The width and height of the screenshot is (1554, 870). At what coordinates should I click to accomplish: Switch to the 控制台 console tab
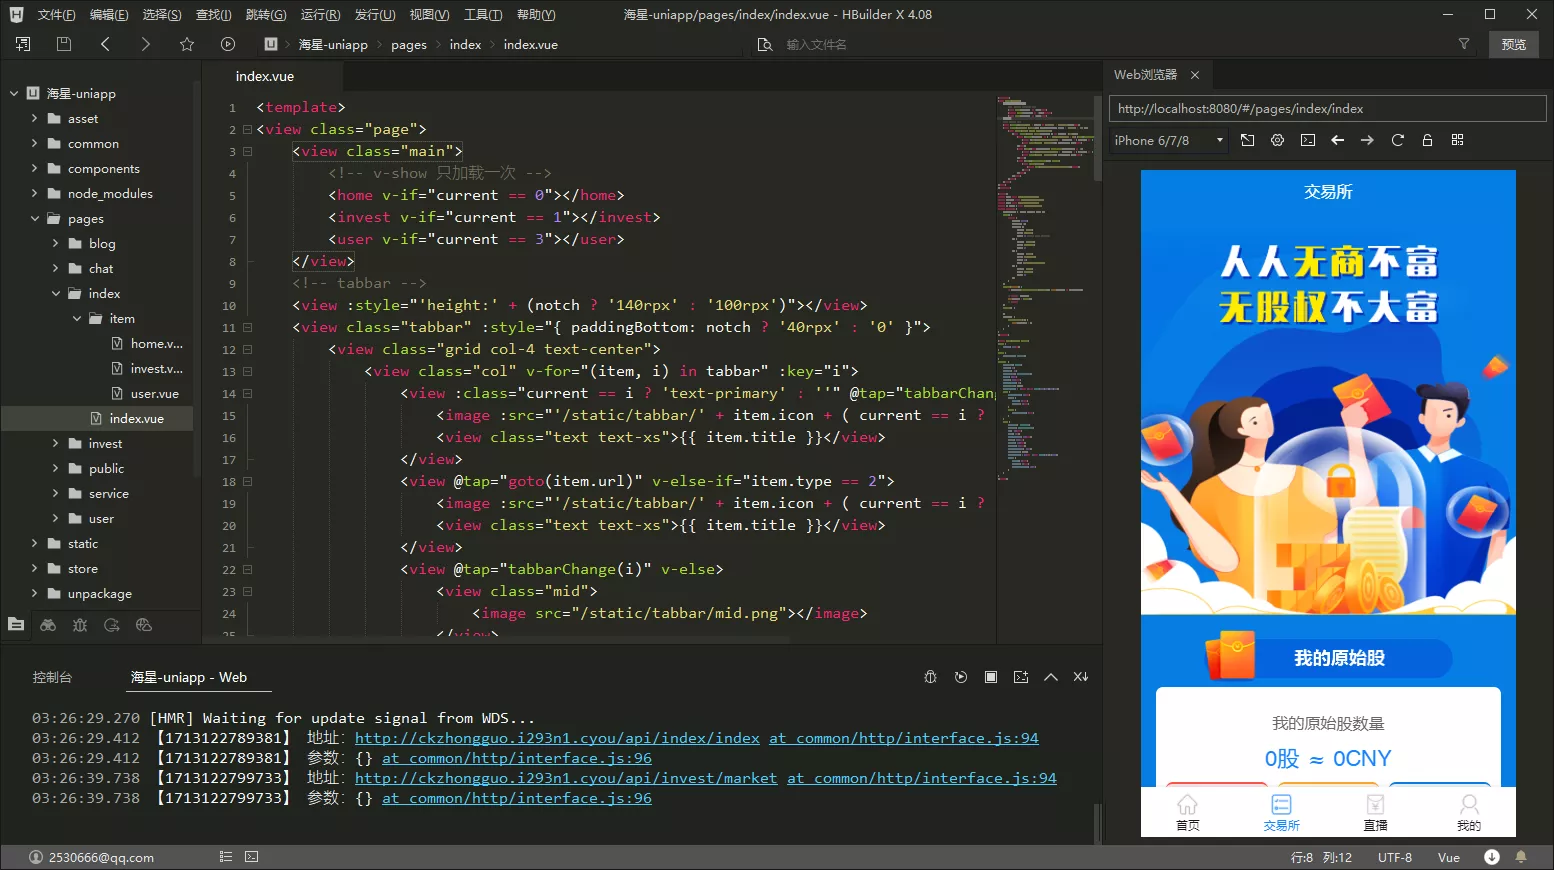pyautogui.click(x=52, y=677)
